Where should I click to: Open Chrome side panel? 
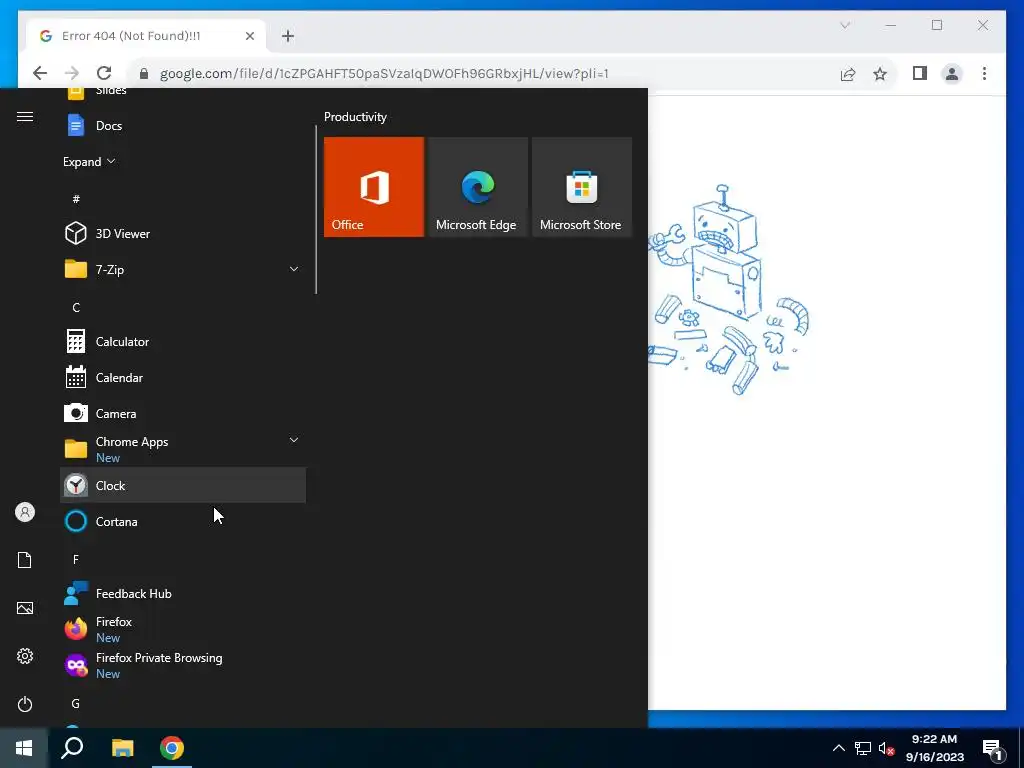point(920,73)
